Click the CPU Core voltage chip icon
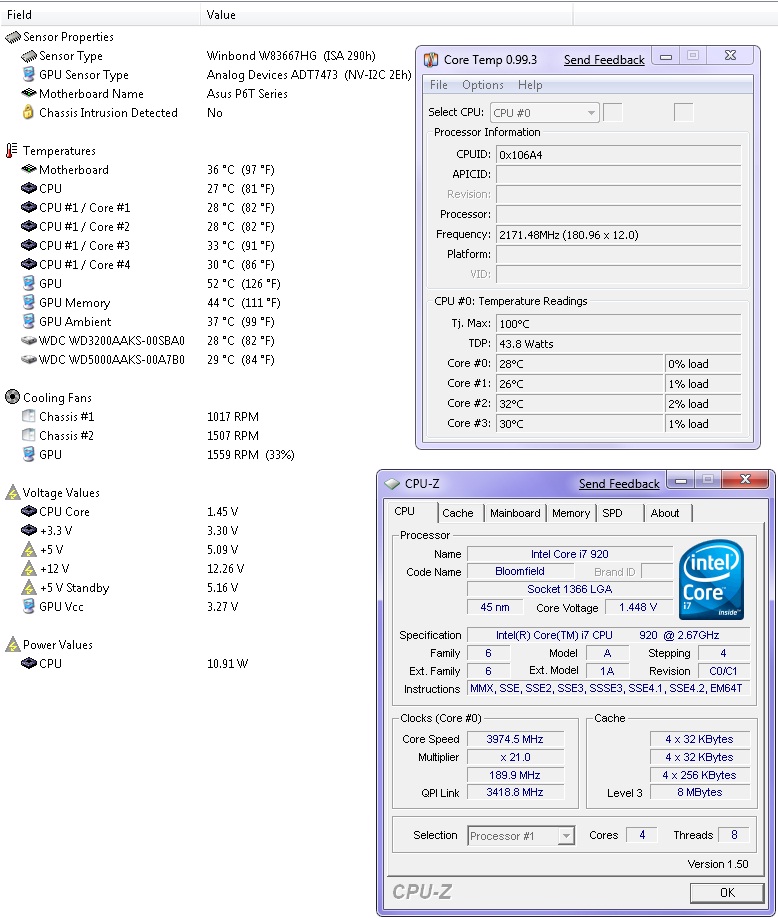Image resolution: width=778 pixels, height=919 pixels. point(29,511)
